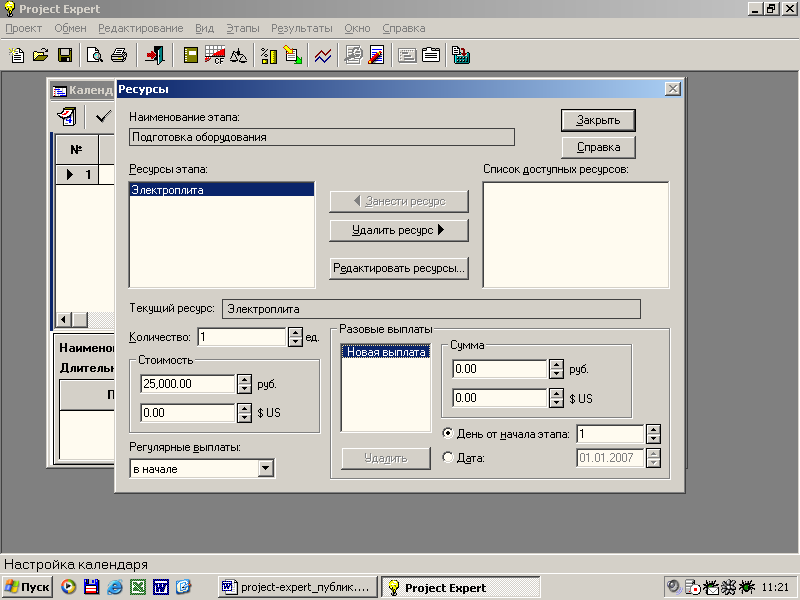
Task: Open the olive notebook toolbar icon
Action: [191, 55]
